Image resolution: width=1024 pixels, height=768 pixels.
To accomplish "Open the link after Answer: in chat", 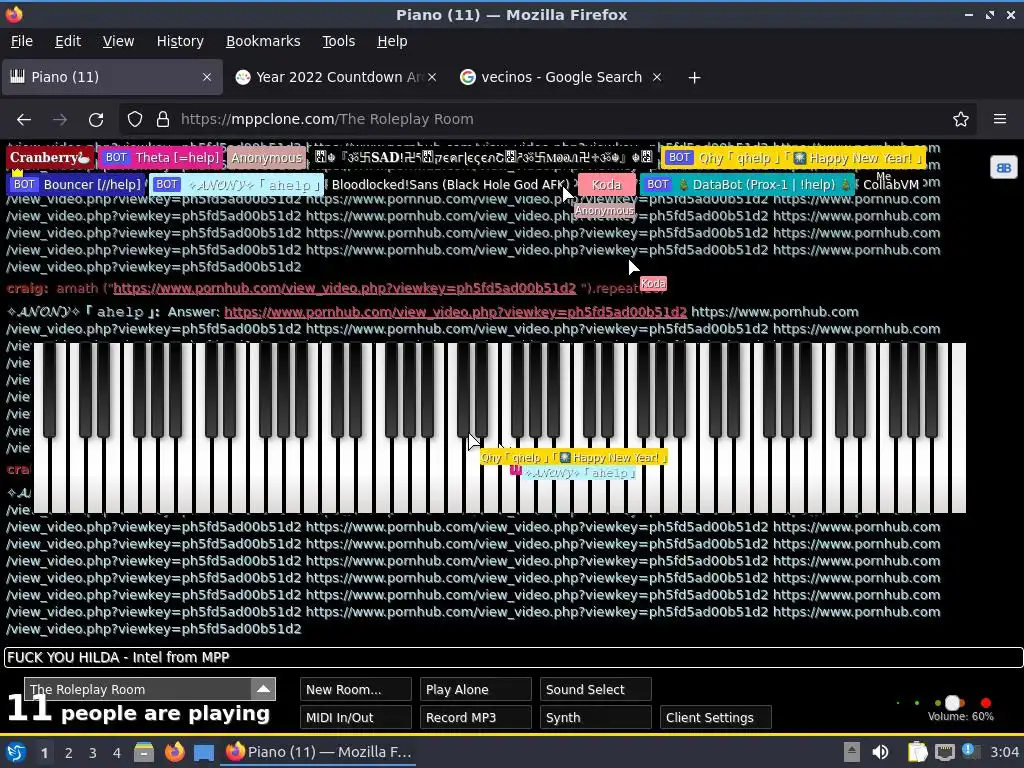I will 455,312.
